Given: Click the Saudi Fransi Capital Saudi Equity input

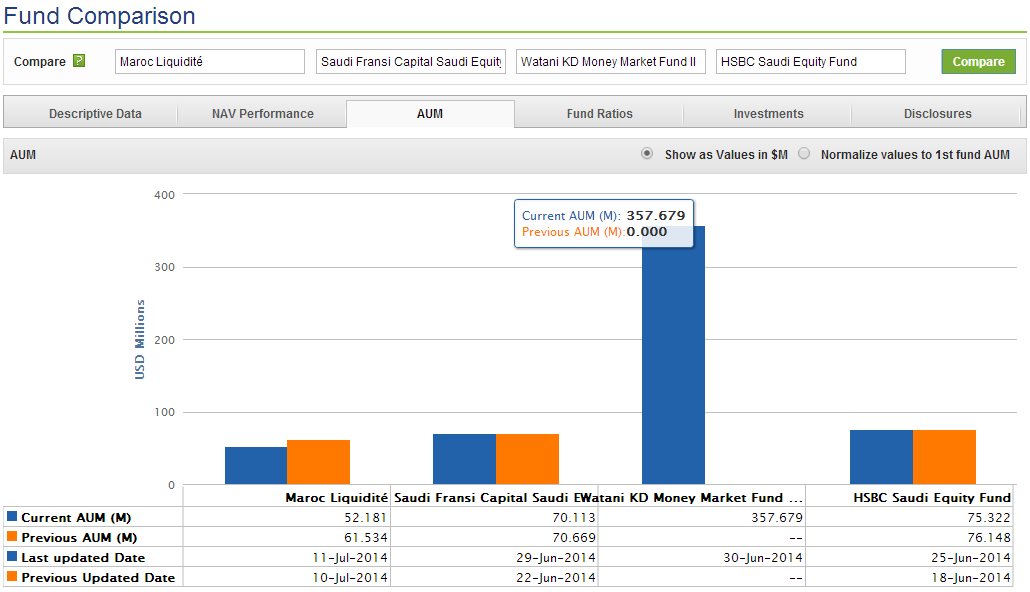Looking at the screenshot, I should [411, 62].
